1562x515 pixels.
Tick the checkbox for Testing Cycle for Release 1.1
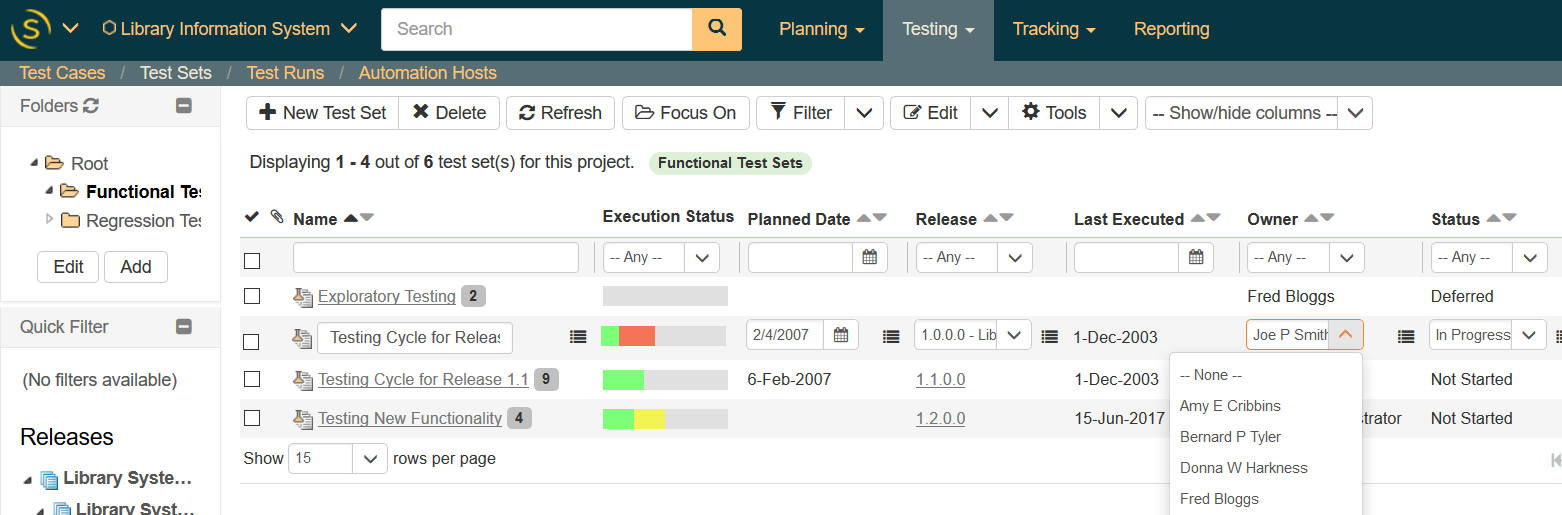(x=252, y=380)
